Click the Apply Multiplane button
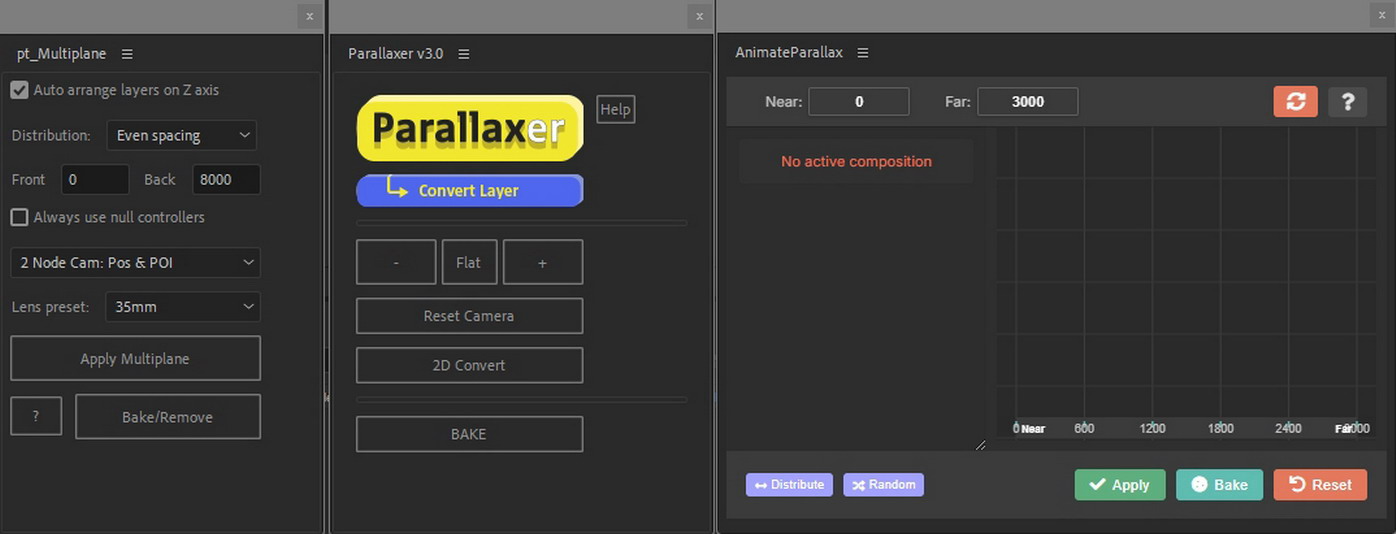The height and width of the screenshot is (534, 1396). point(135,358)
